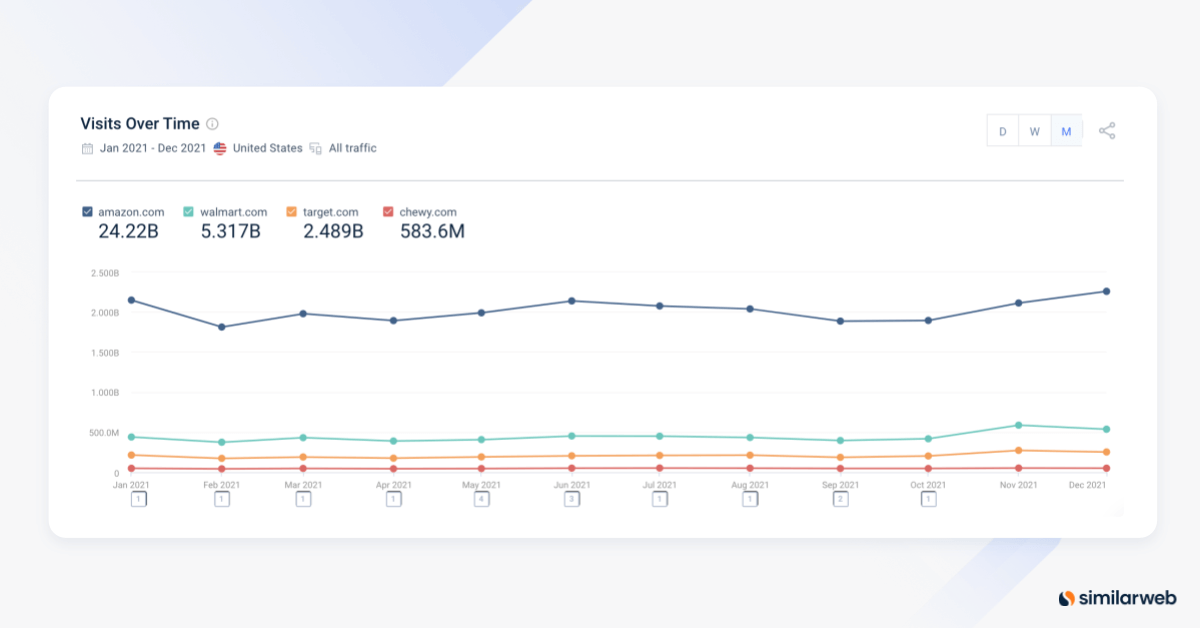This screenshot has width=1200, height=628.
Task: Click the Dec 2021 x-axis label
Action: pos(1087,485)
